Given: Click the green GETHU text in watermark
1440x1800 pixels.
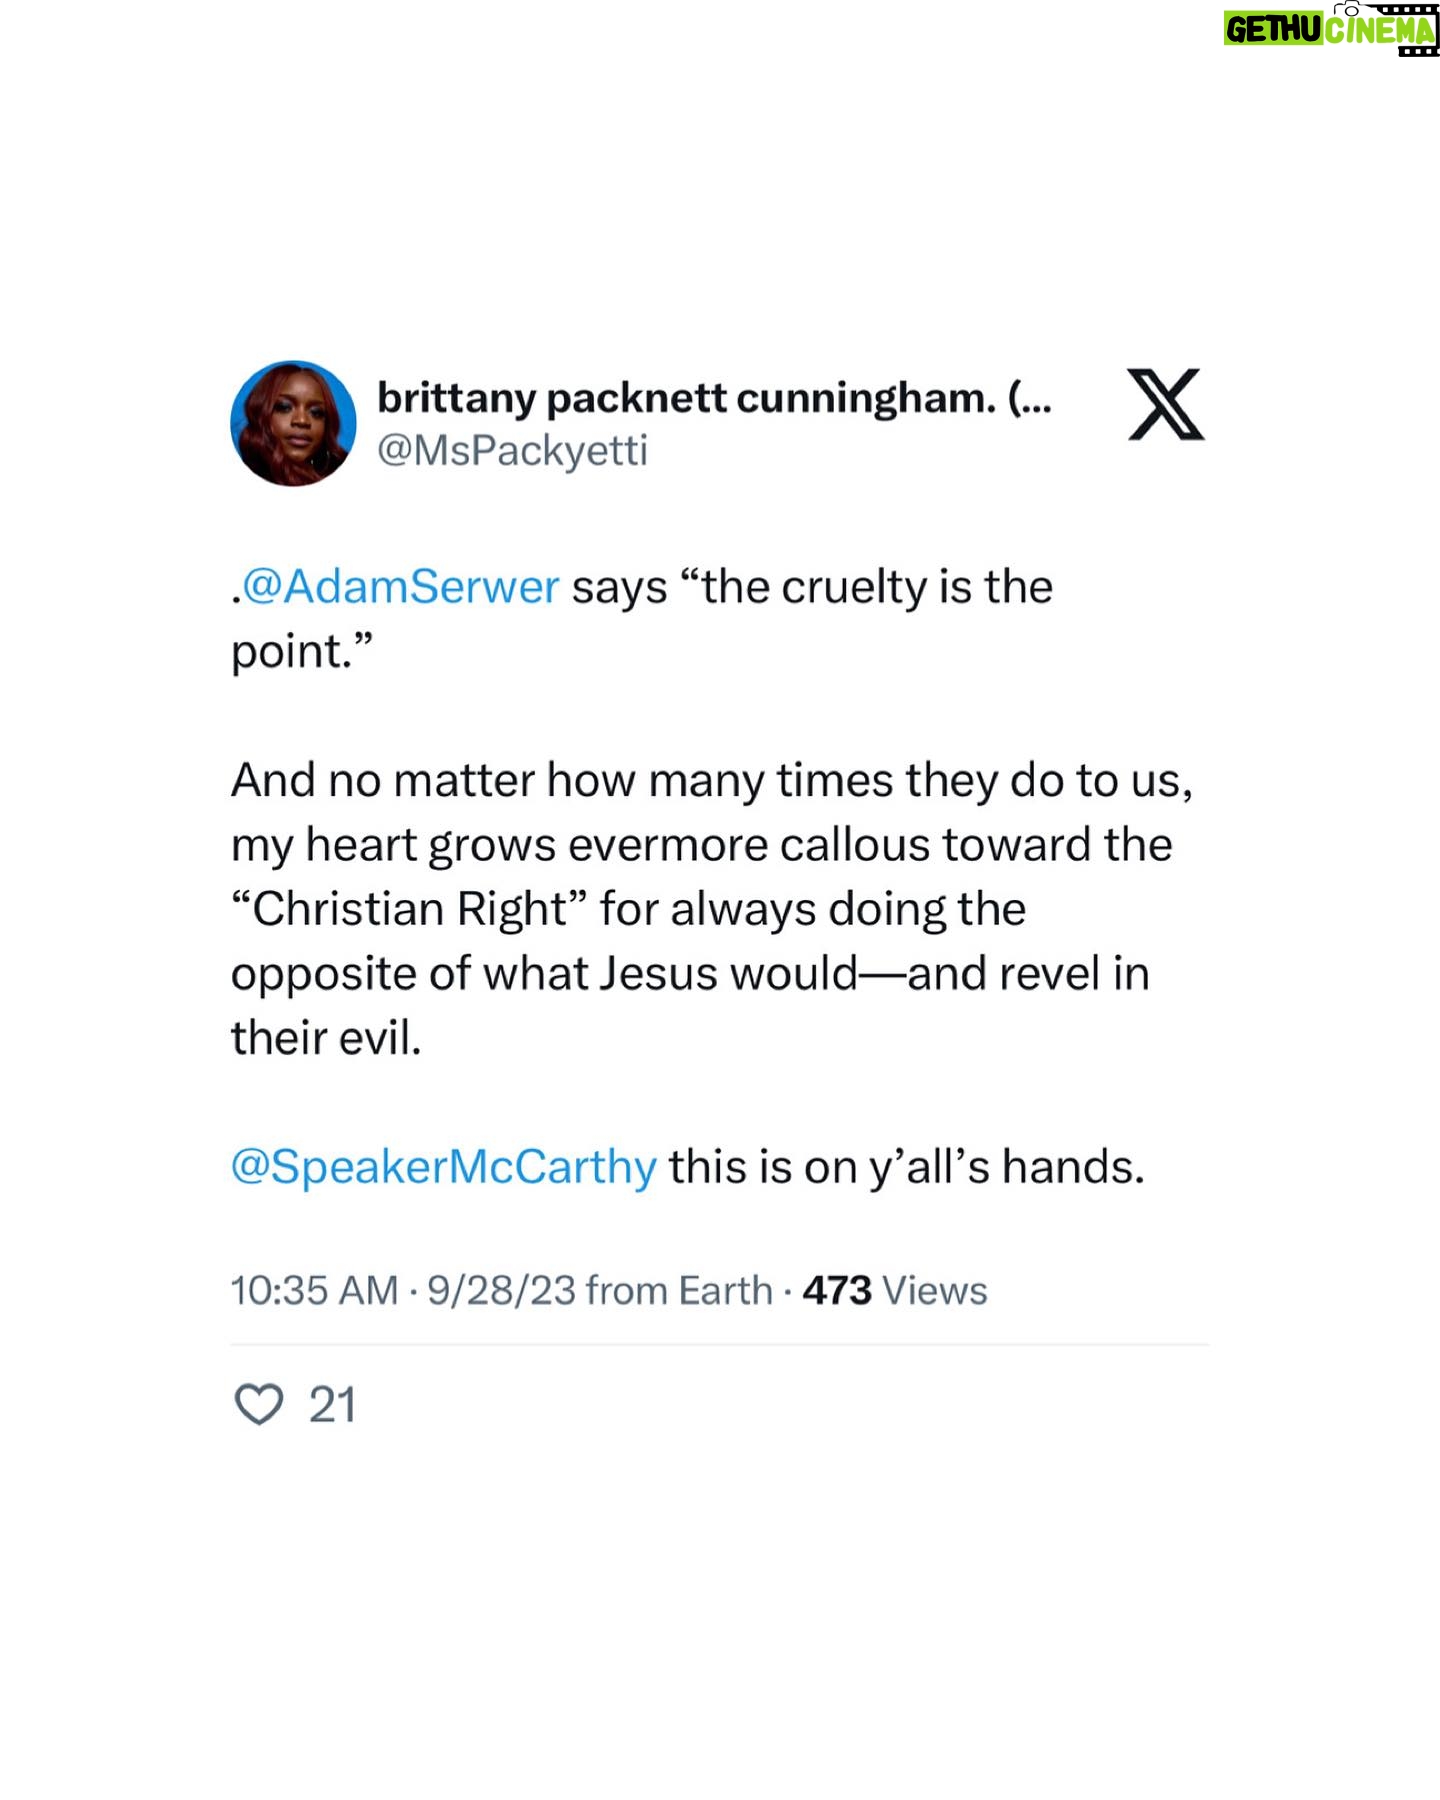Looking at the screenshot, I should pyautogui.click(x=1273, y=30).
